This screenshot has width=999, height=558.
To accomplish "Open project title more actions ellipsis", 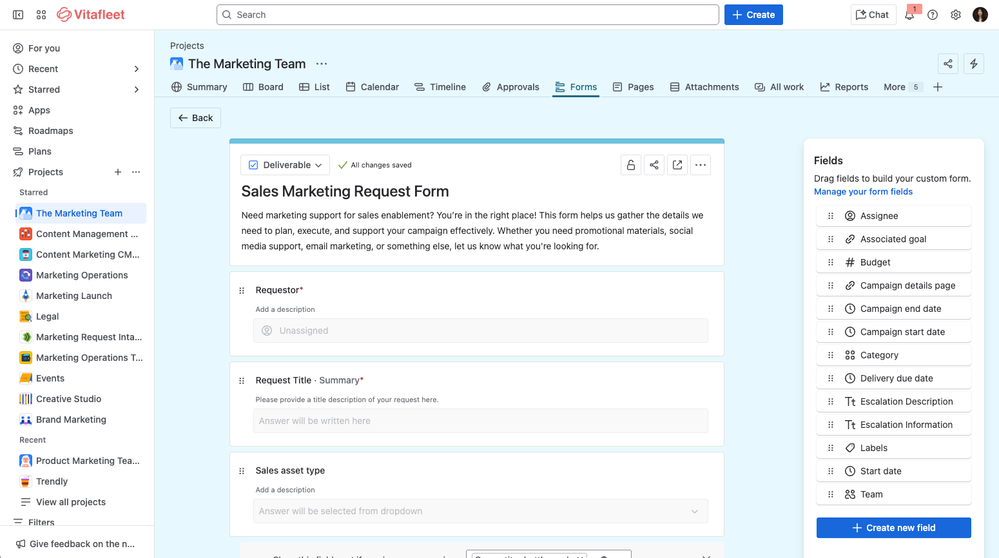I will pyautogui.click(x=322, y=64).
